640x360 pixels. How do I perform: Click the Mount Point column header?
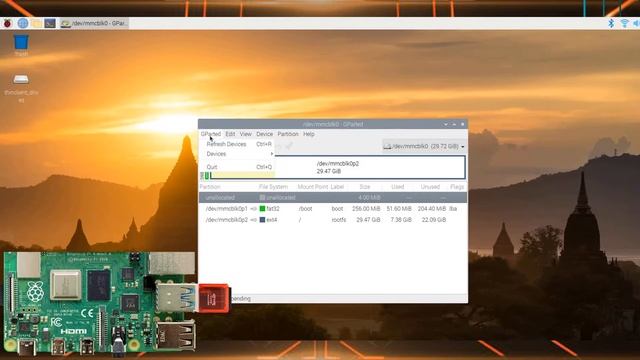(312, 187)
